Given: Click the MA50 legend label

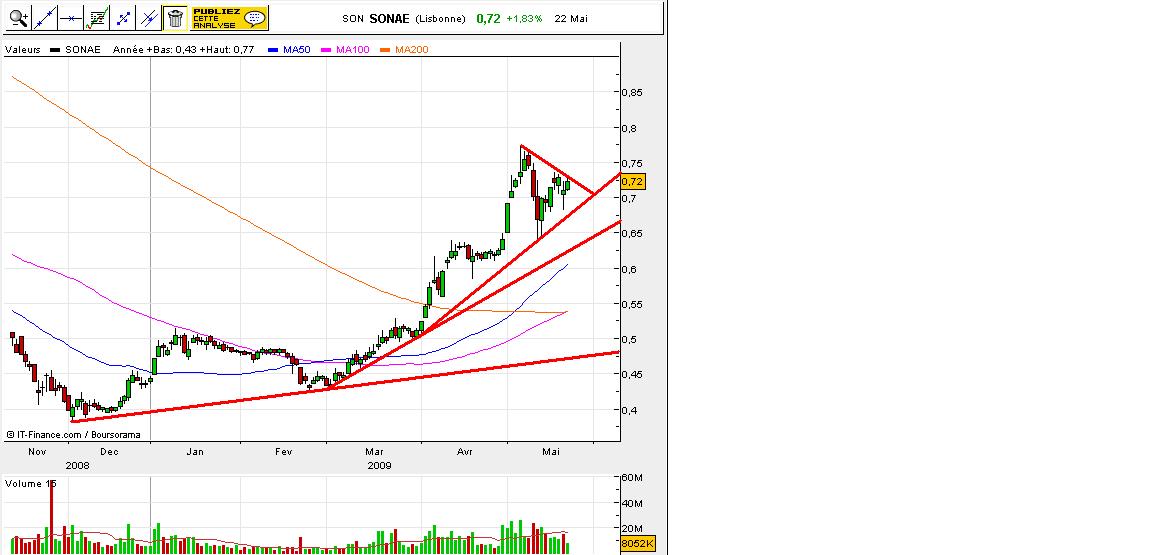Looking at the screenshot, I should (297, 50).
